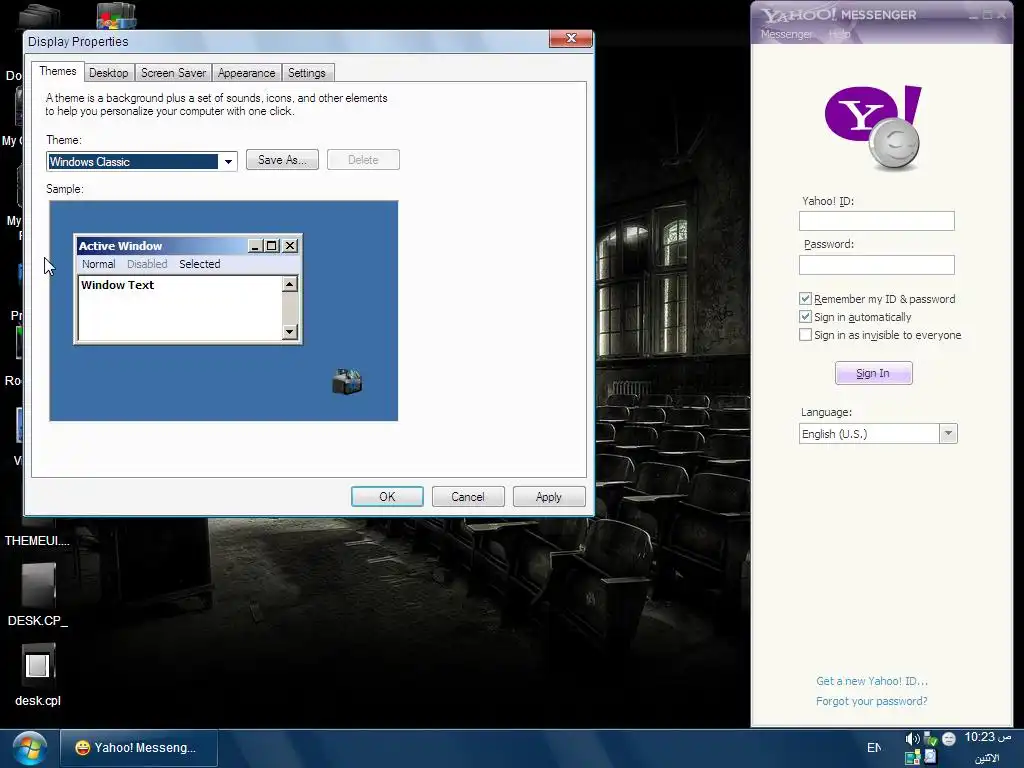Image resolution: width=1024 pixels, height=768 pixels.
Task: Open the DESK.CP_ desktop file icon
Action: pos(38,586)
